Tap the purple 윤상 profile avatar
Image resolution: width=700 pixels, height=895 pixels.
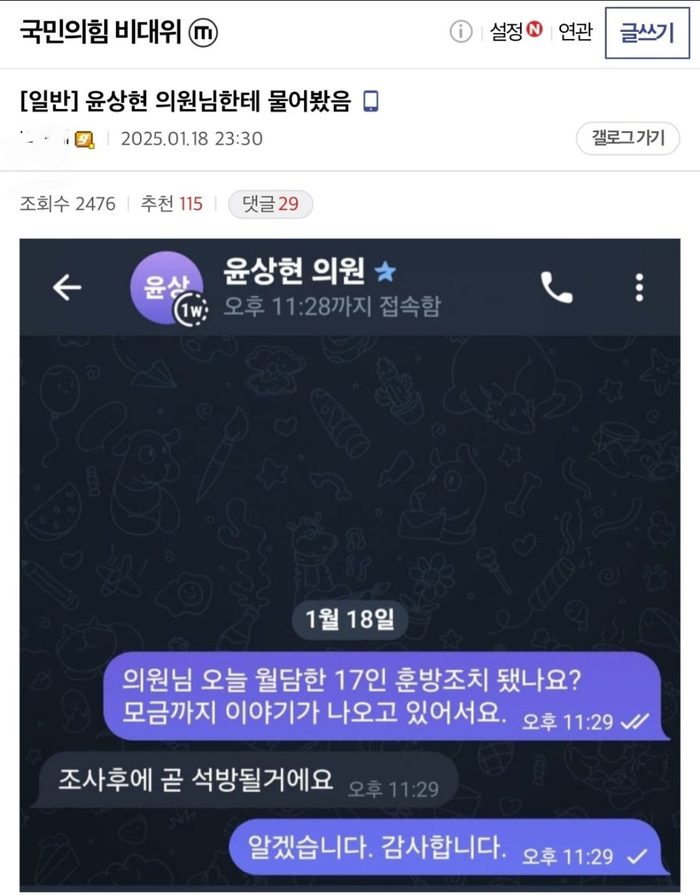pyautogui.click(x=167, y=288)
